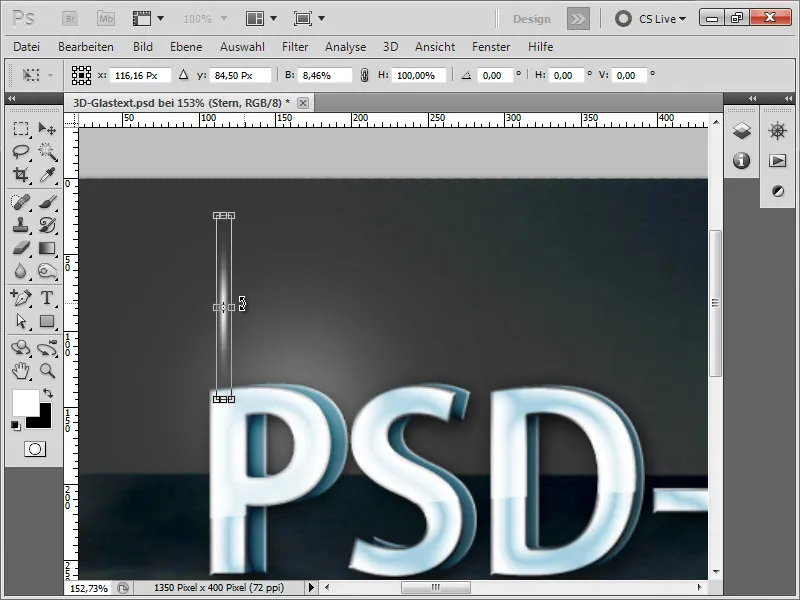Select the Magic Wand tool
This screenshot has height=600, width=800.
[47, 152]
